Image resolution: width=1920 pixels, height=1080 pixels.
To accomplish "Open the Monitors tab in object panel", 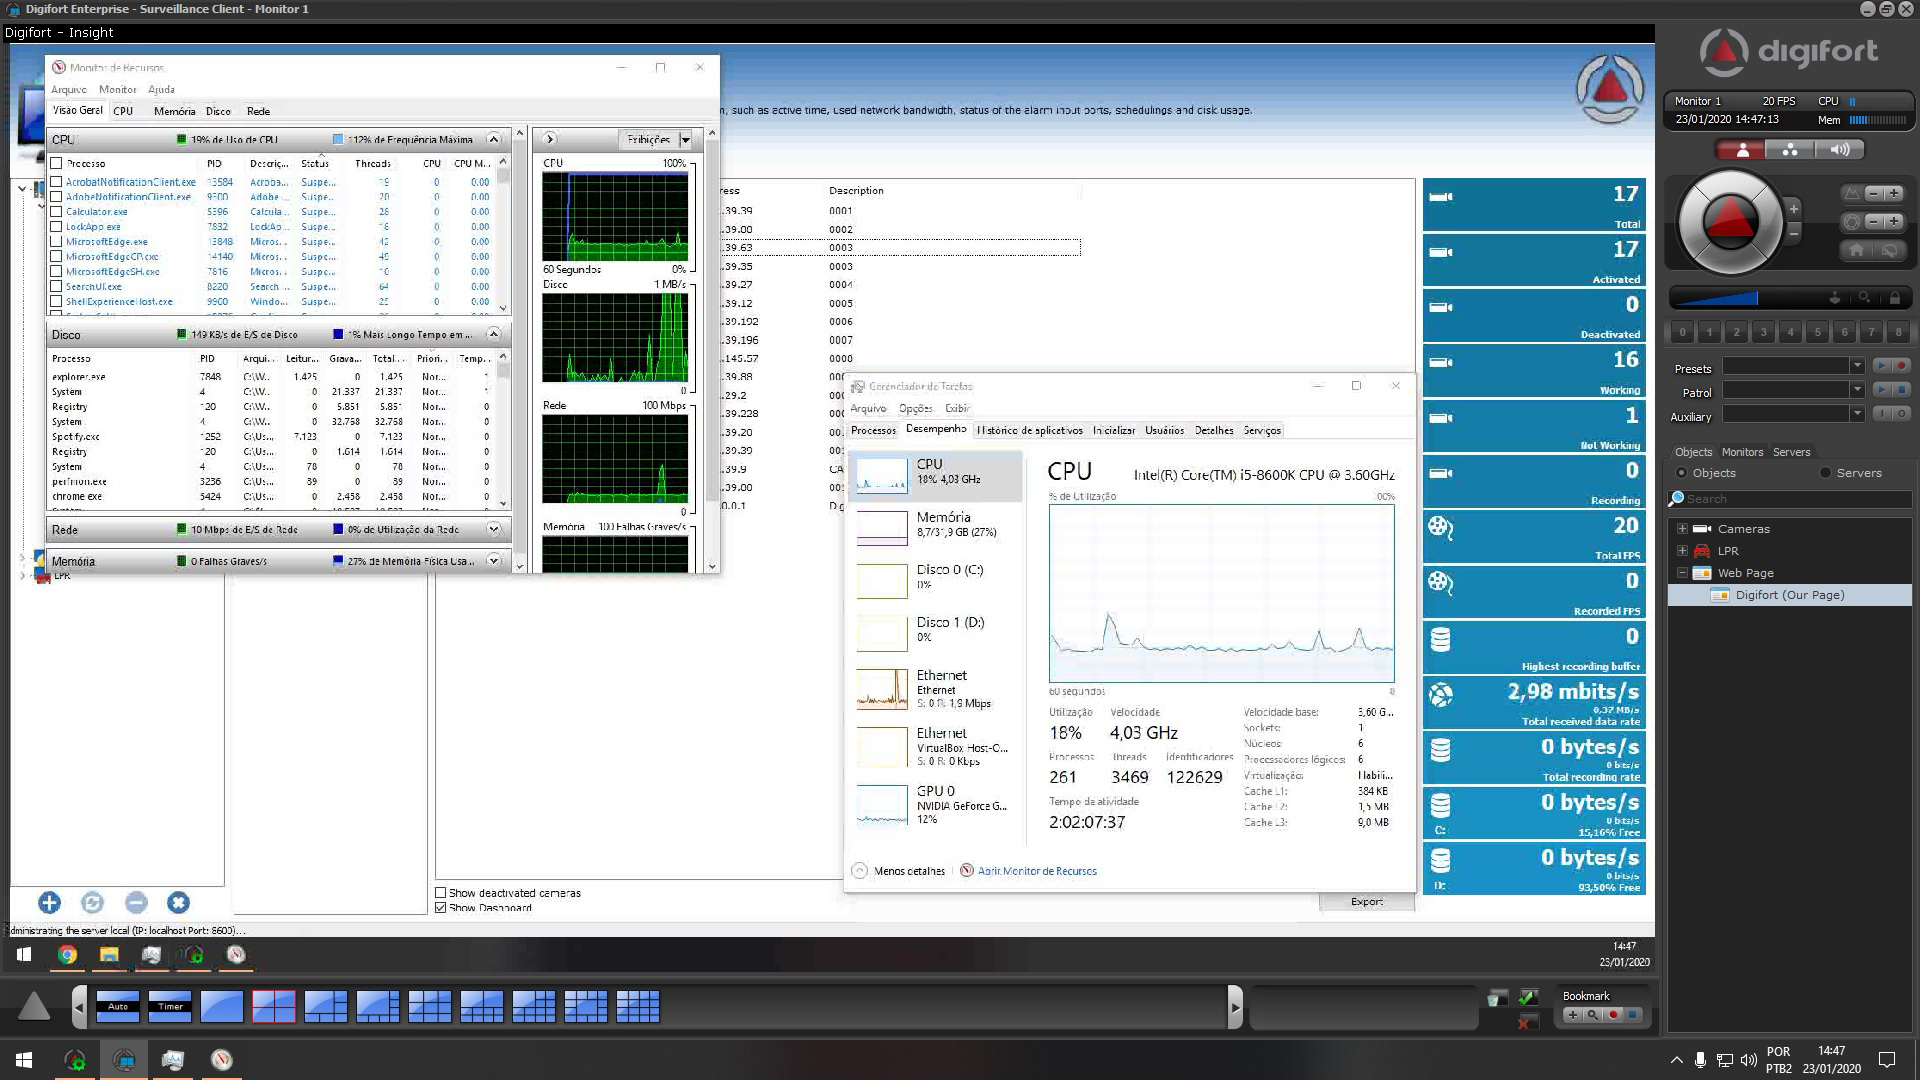I will (x=1742, y=452).
